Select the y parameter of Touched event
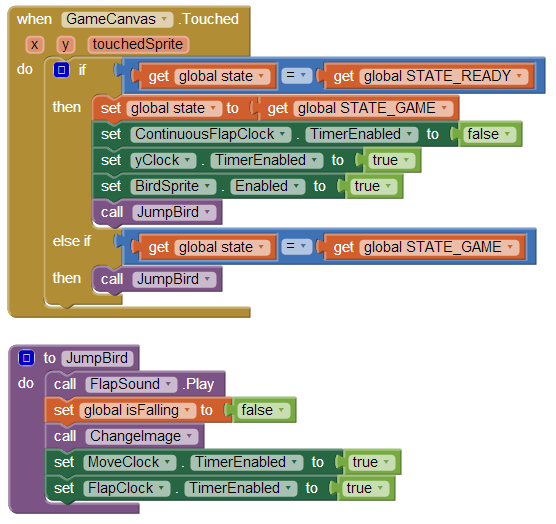Viewport: 556px width, 524px height. 65,45
